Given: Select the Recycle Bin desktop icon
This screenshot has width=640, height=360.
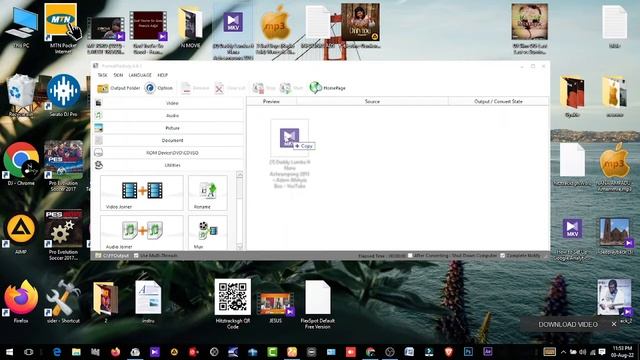Looking at the screenshot, I should pos(21,96).
